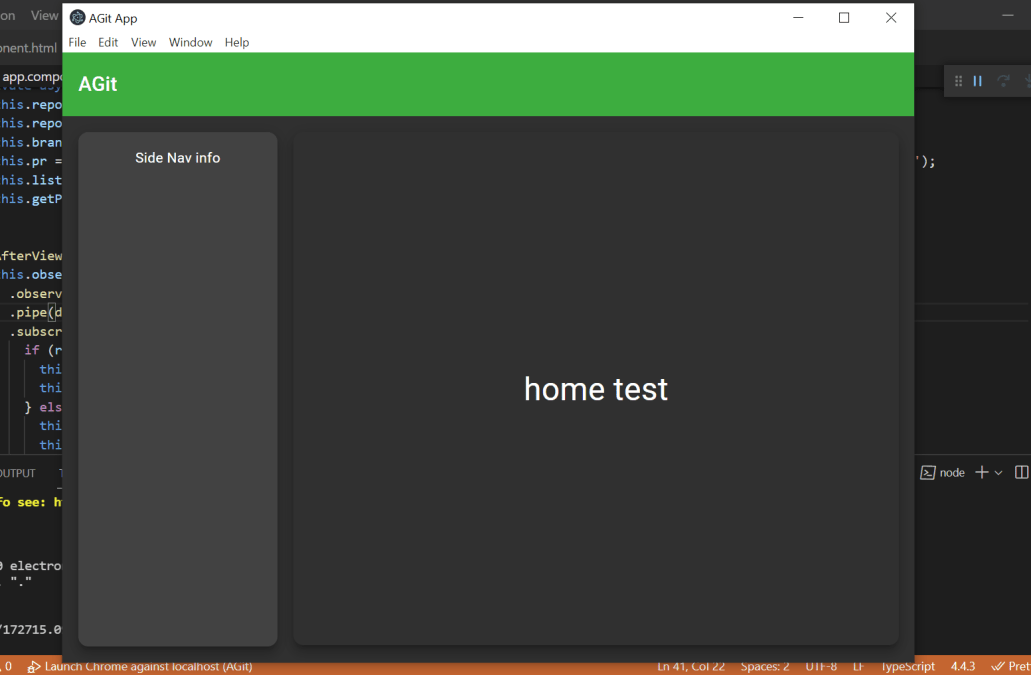Select the TypeScript language mode indicator
The height and width of the screenshot is (675, 1031).
tap(907, 666)
